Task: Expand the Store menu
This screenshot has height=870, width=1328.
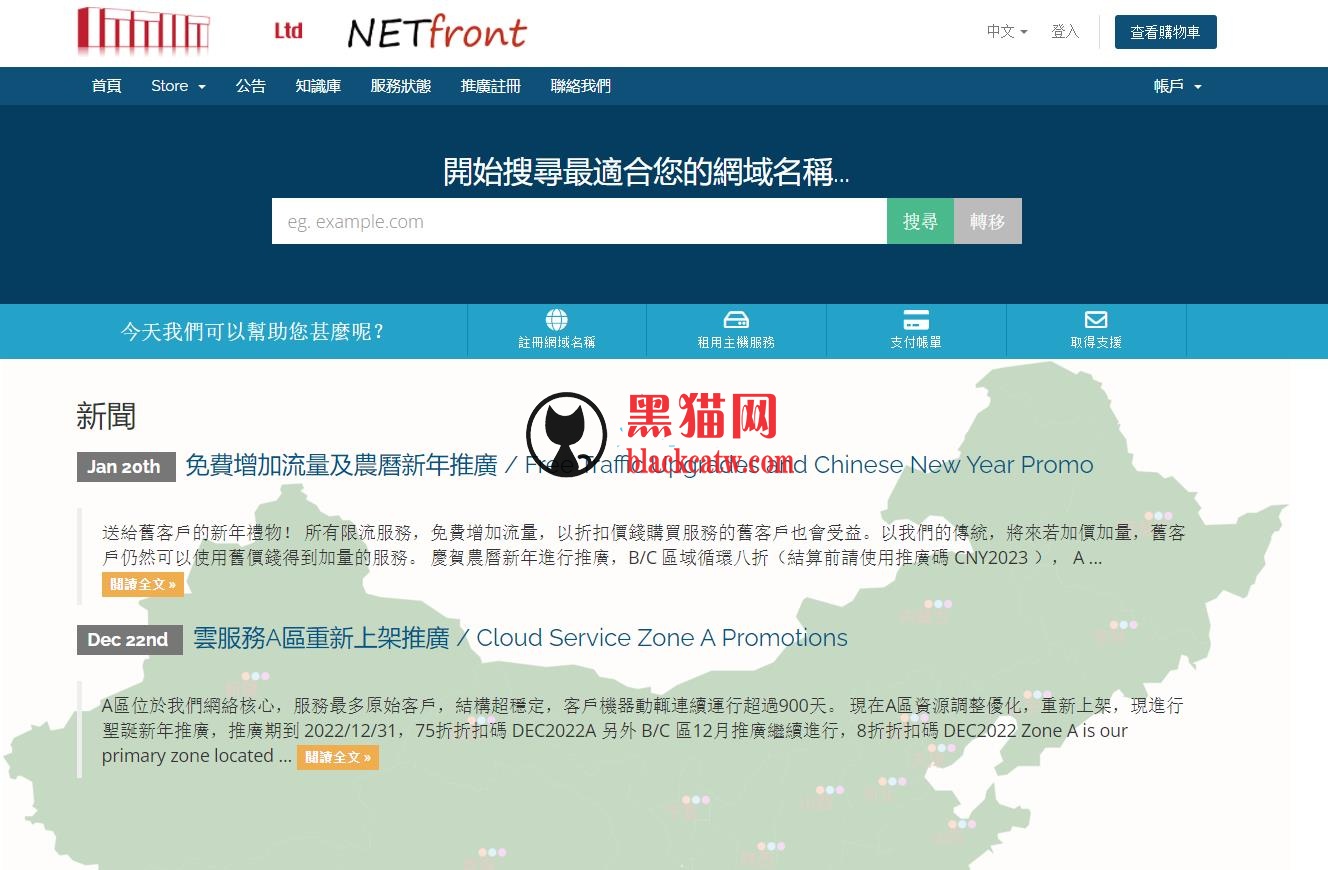Action: click(178, 86)
